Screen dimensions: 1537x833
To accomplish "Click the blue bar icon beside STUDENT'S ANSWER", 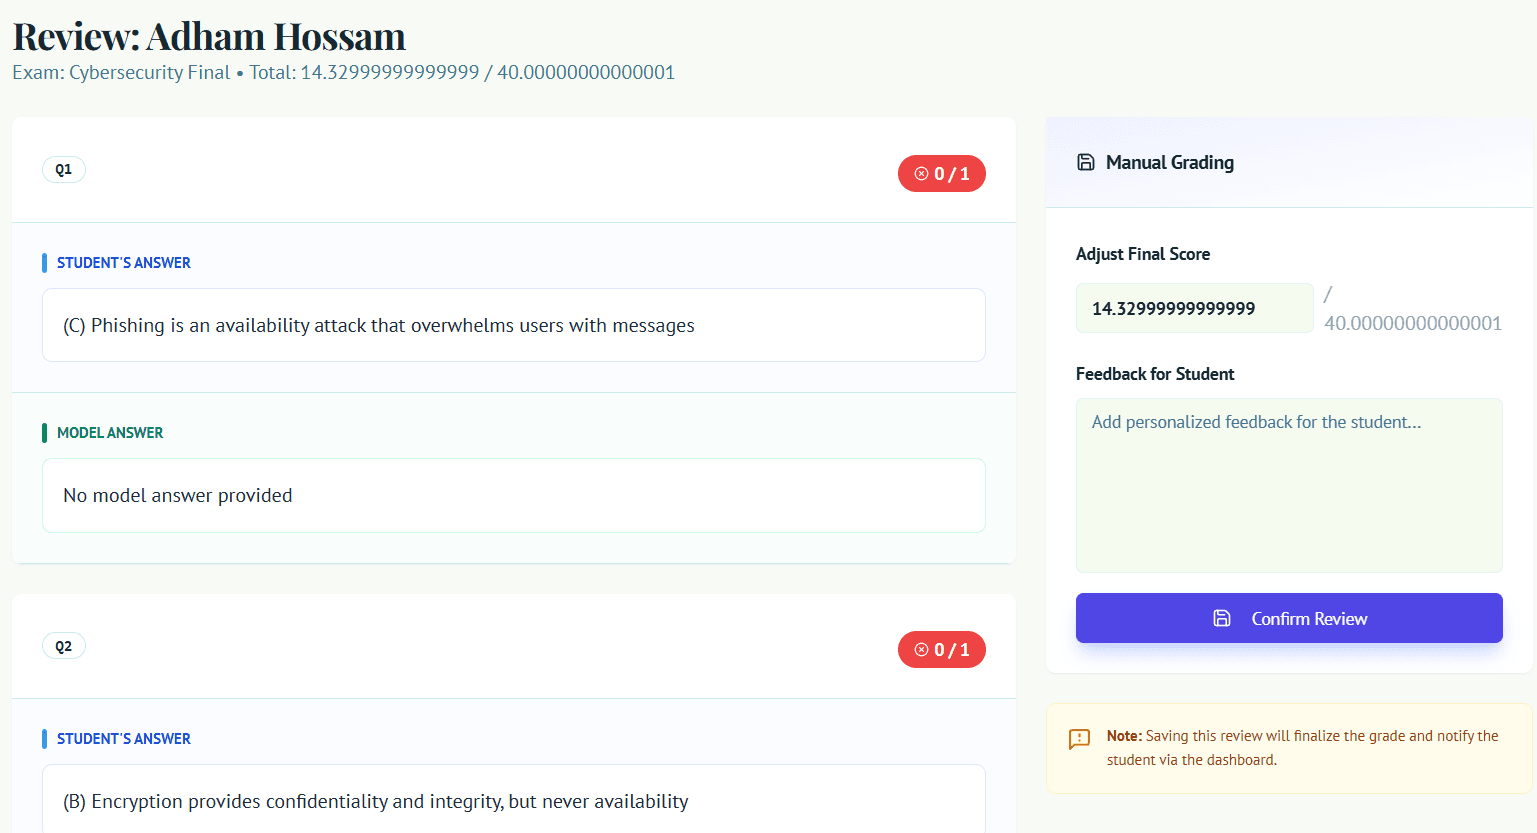I will click(45, 262).
